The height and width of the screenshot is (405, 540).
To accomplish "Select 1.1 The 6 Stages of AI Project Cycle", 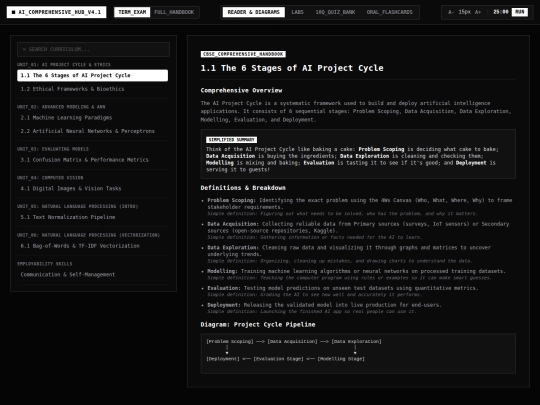I will 93,75.
